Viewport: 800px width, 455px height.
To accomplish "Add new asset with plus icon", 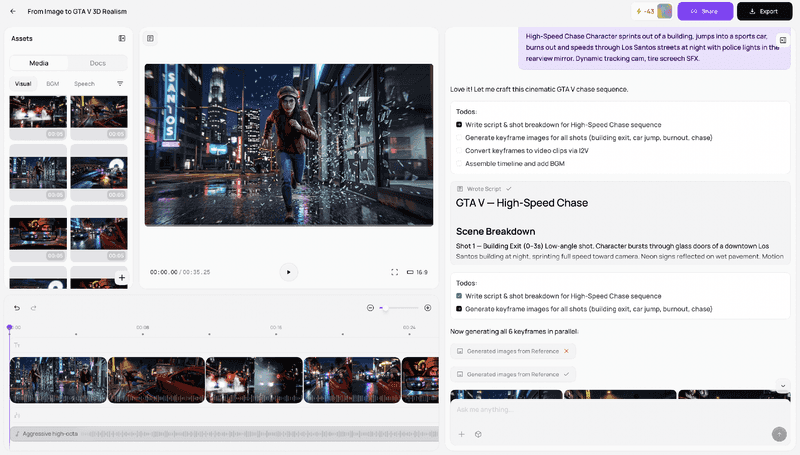I will 121,277.
